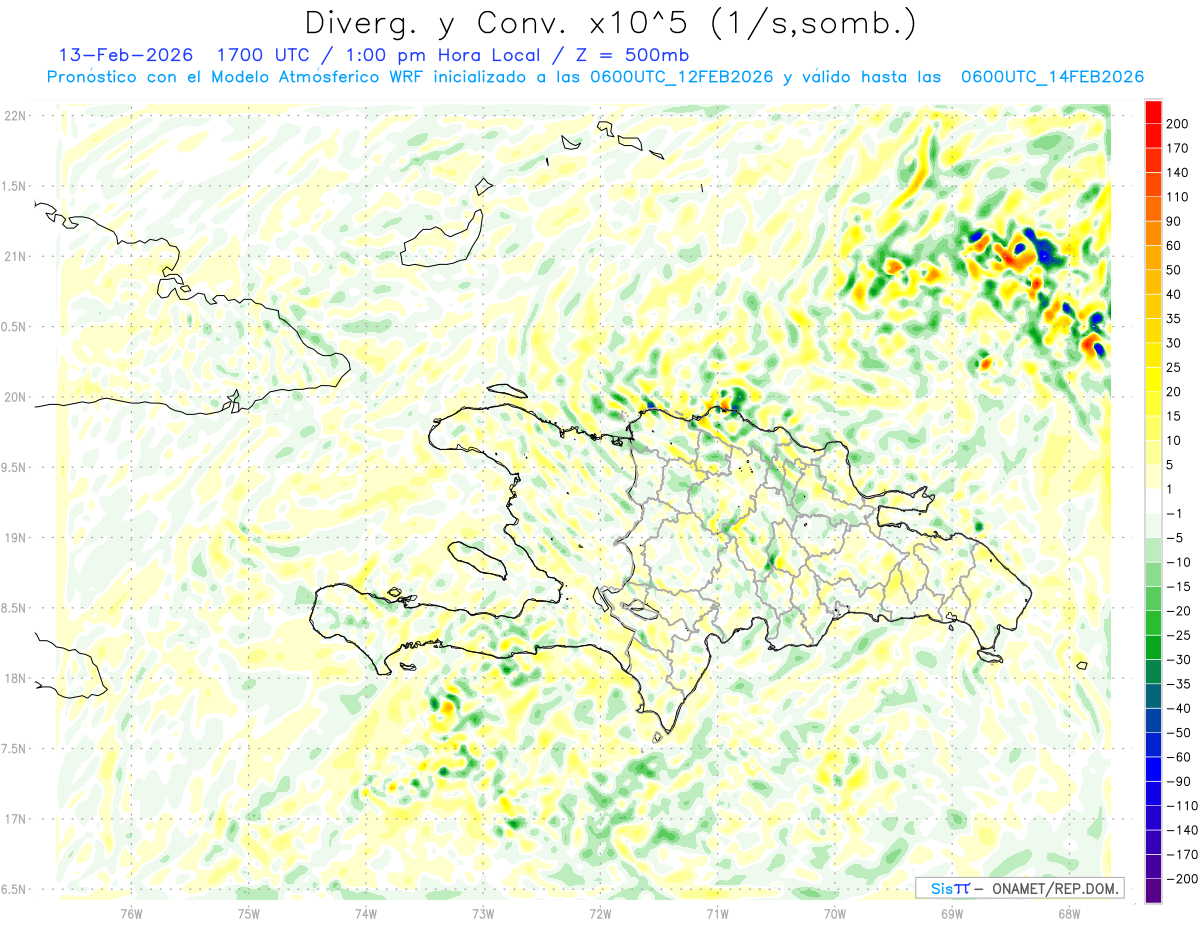Click the '73W' longitude label

click(483, 913)
